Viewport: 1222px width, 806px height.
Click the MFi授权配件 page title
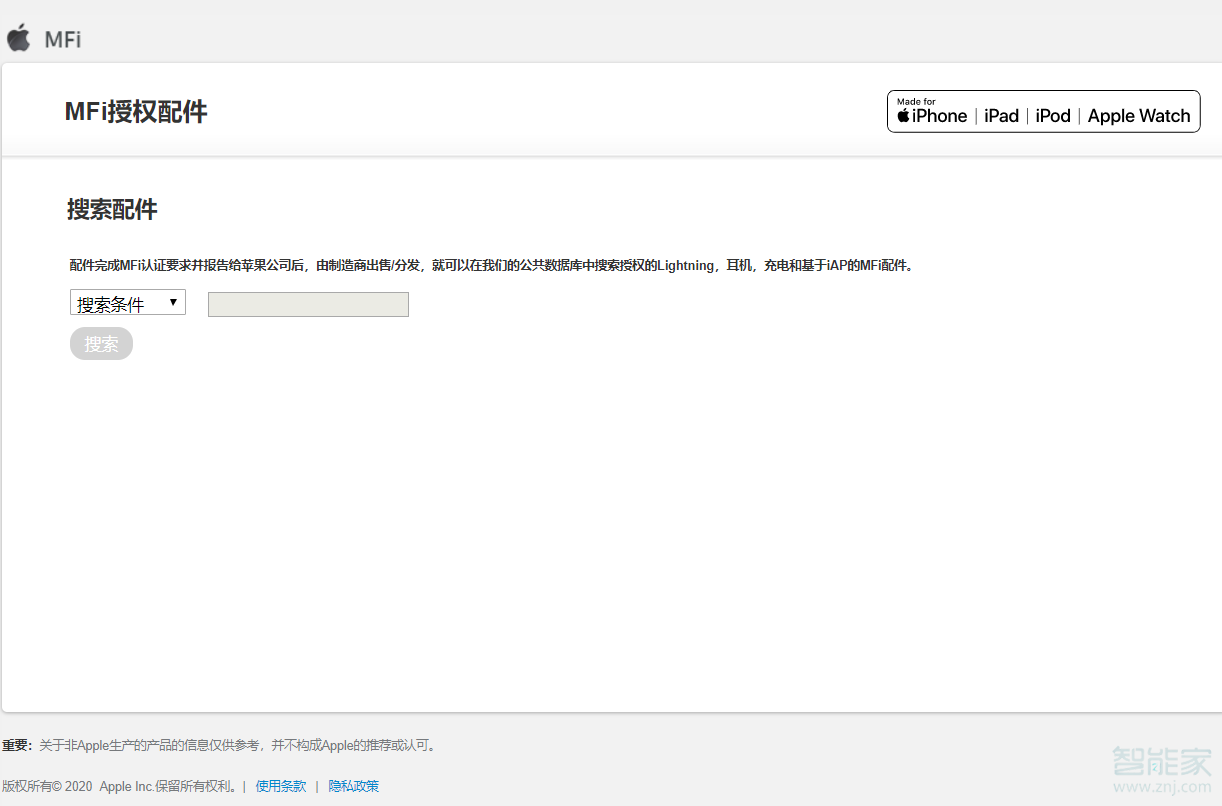pos(136,112)
